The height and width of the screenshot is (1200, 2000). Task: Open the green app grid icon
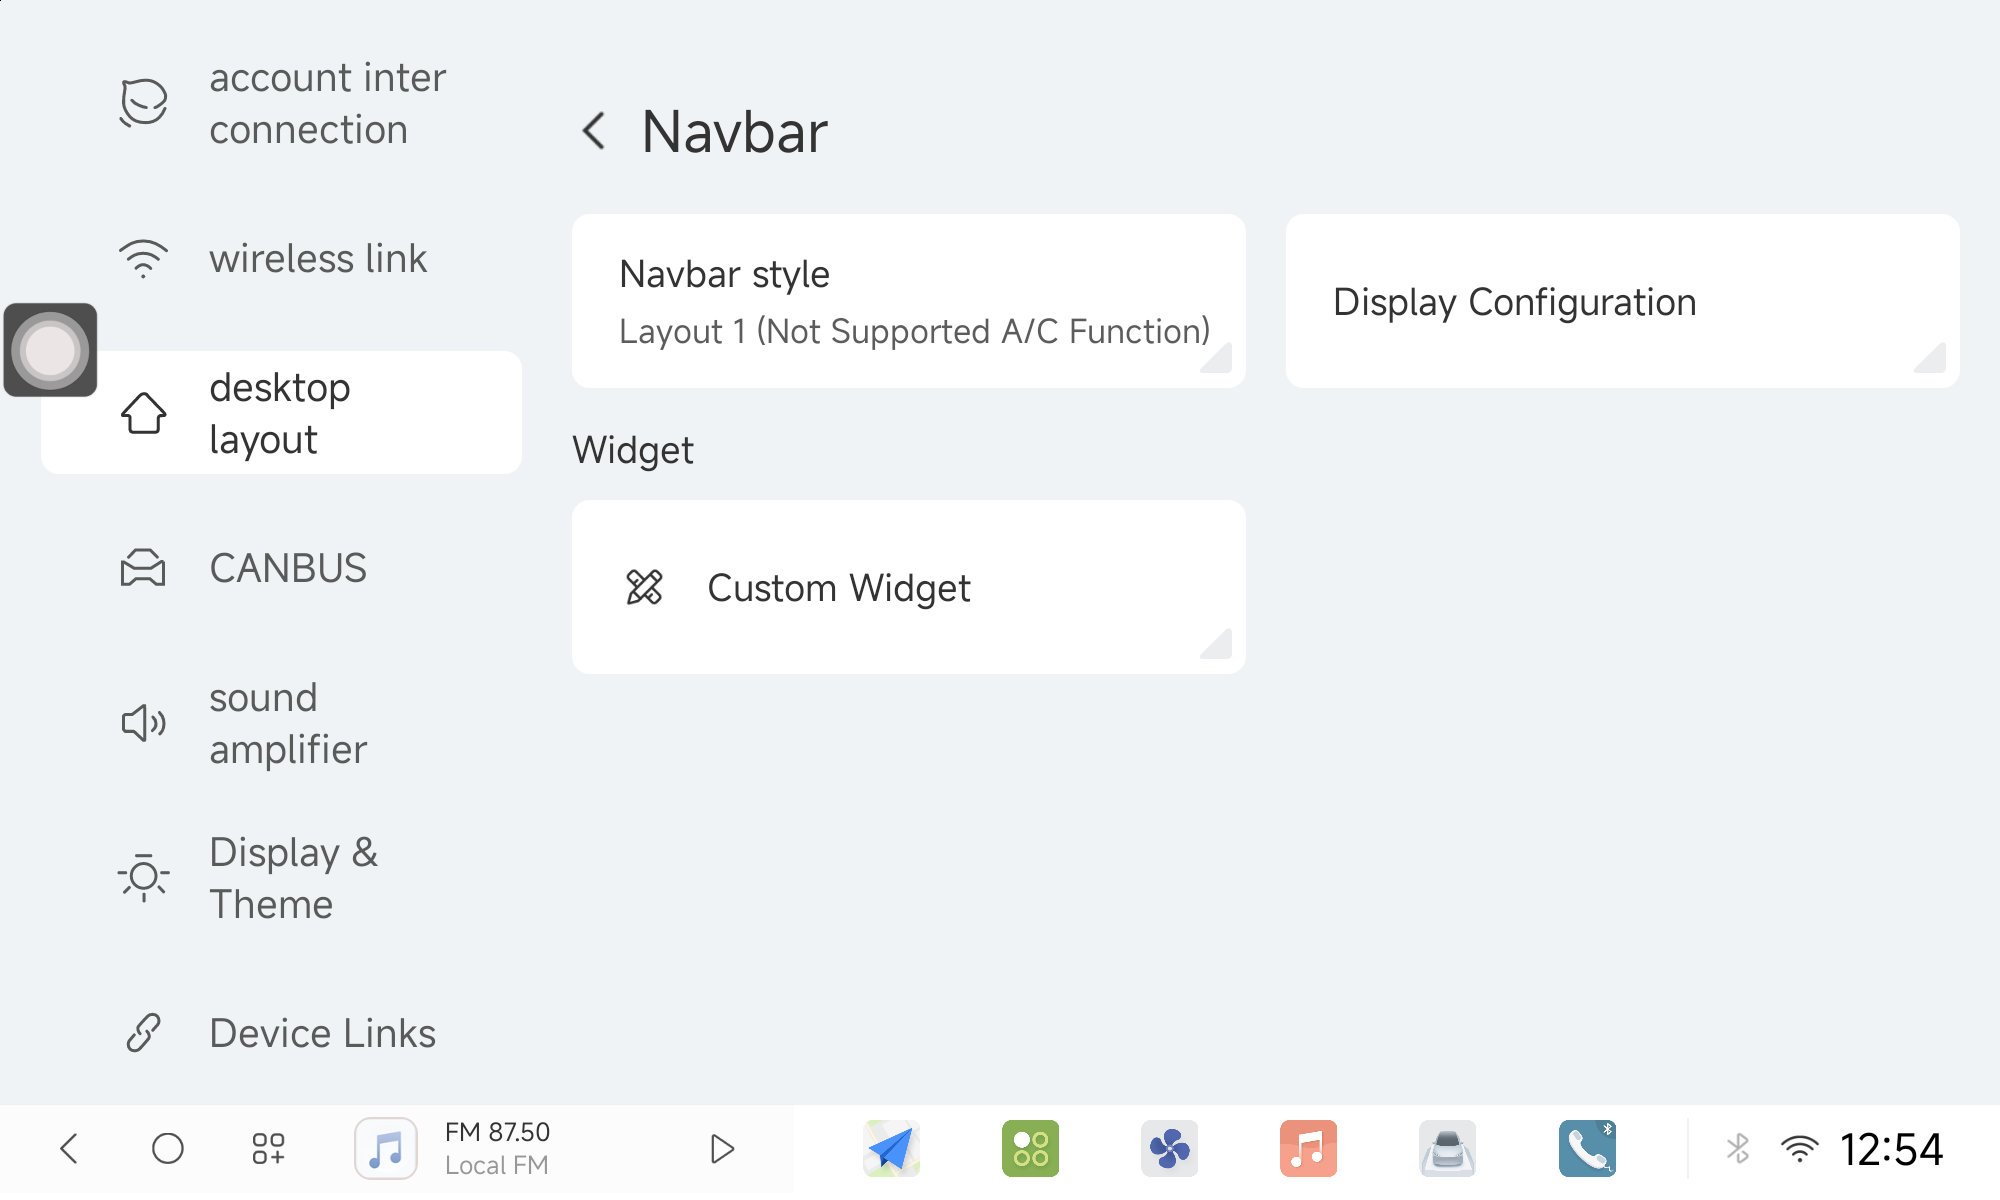[x=1030, y=1148]
